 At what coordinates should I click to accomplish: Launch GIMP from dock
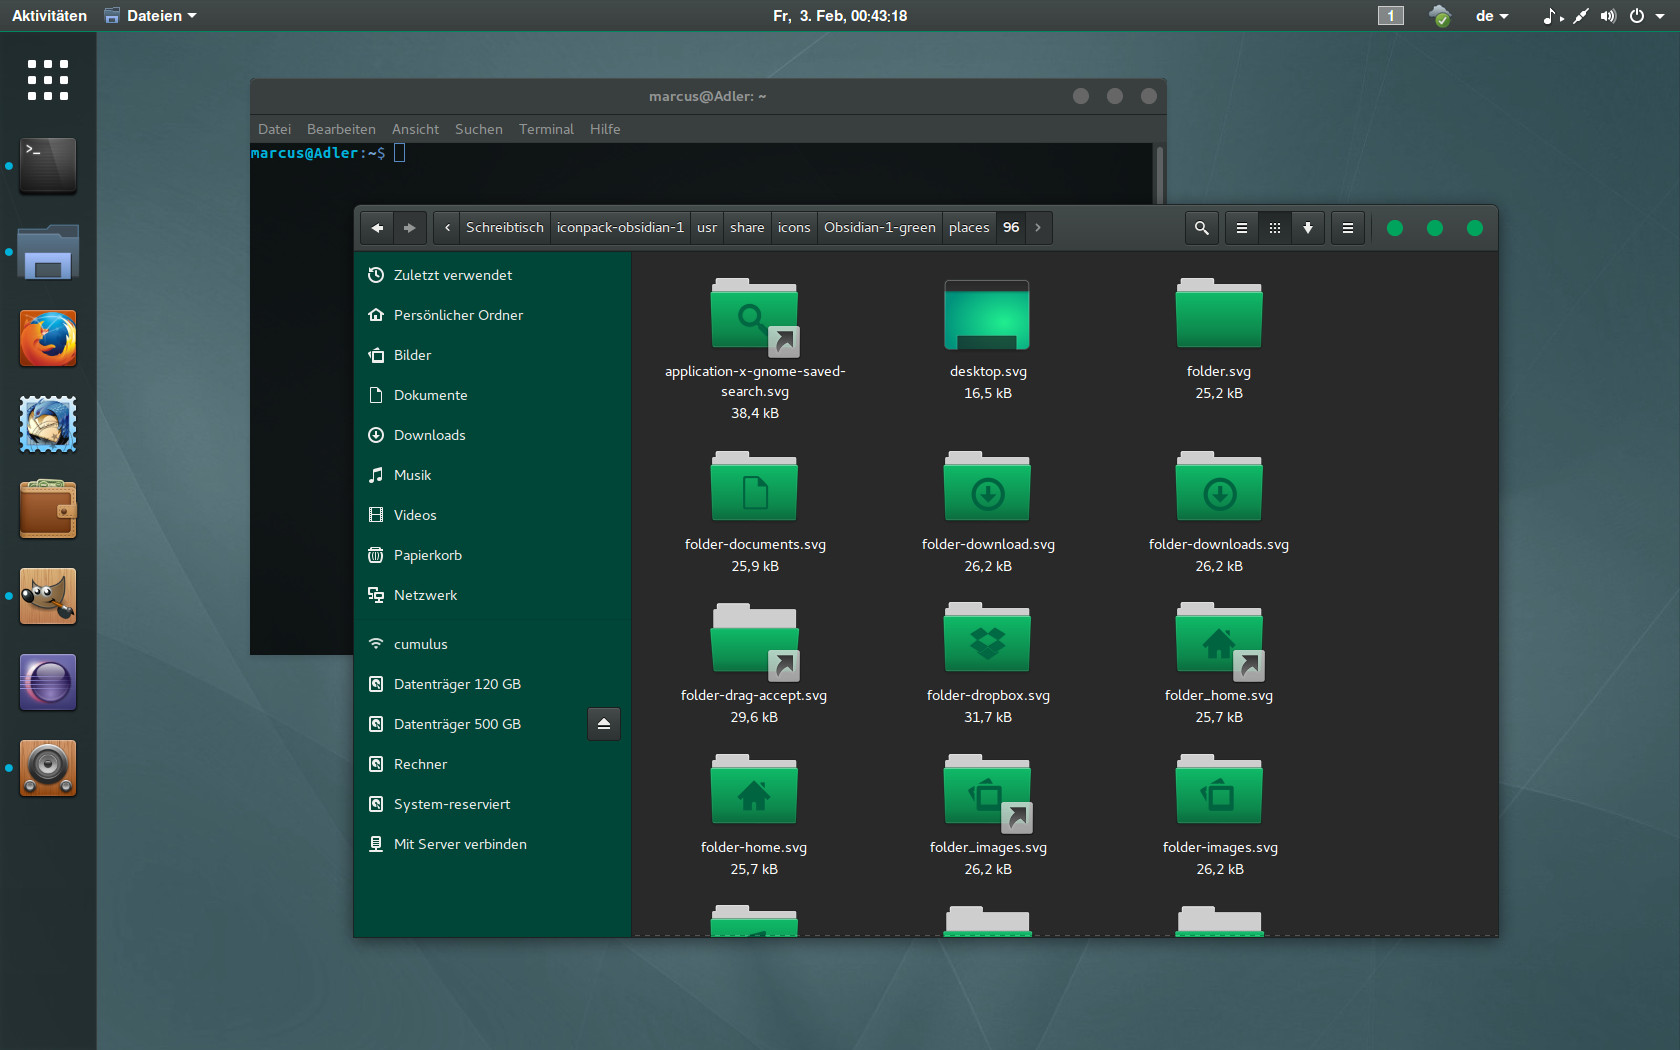pos(48,596)
